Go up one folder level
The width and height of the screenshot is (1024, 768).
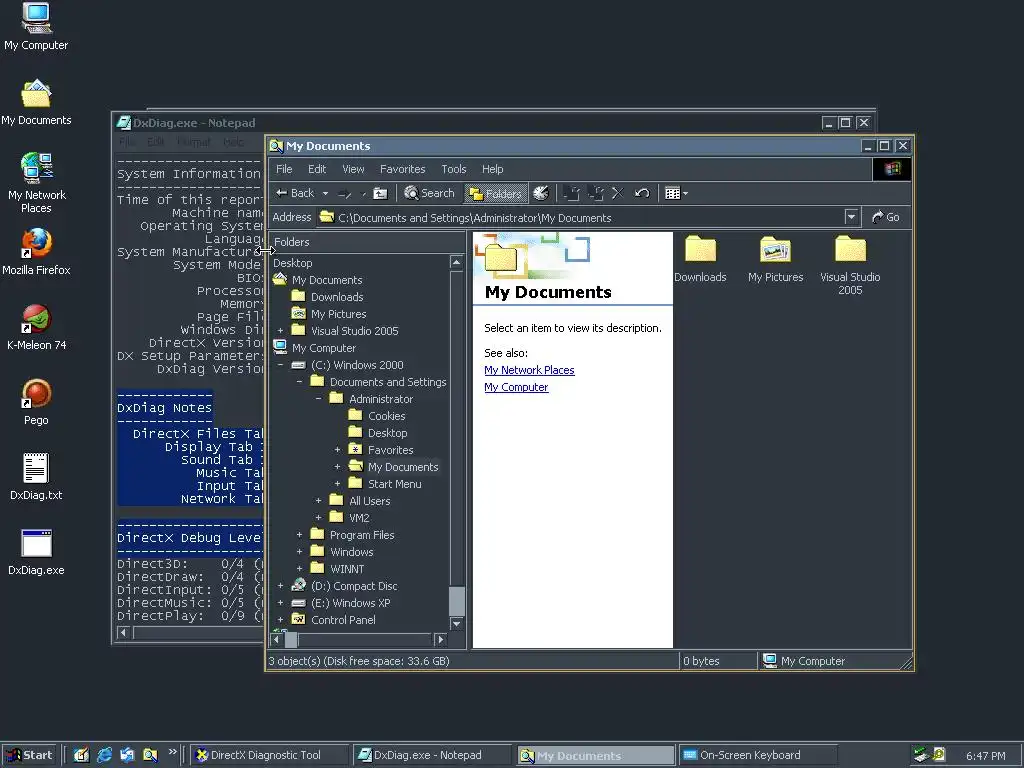[380, 193]
